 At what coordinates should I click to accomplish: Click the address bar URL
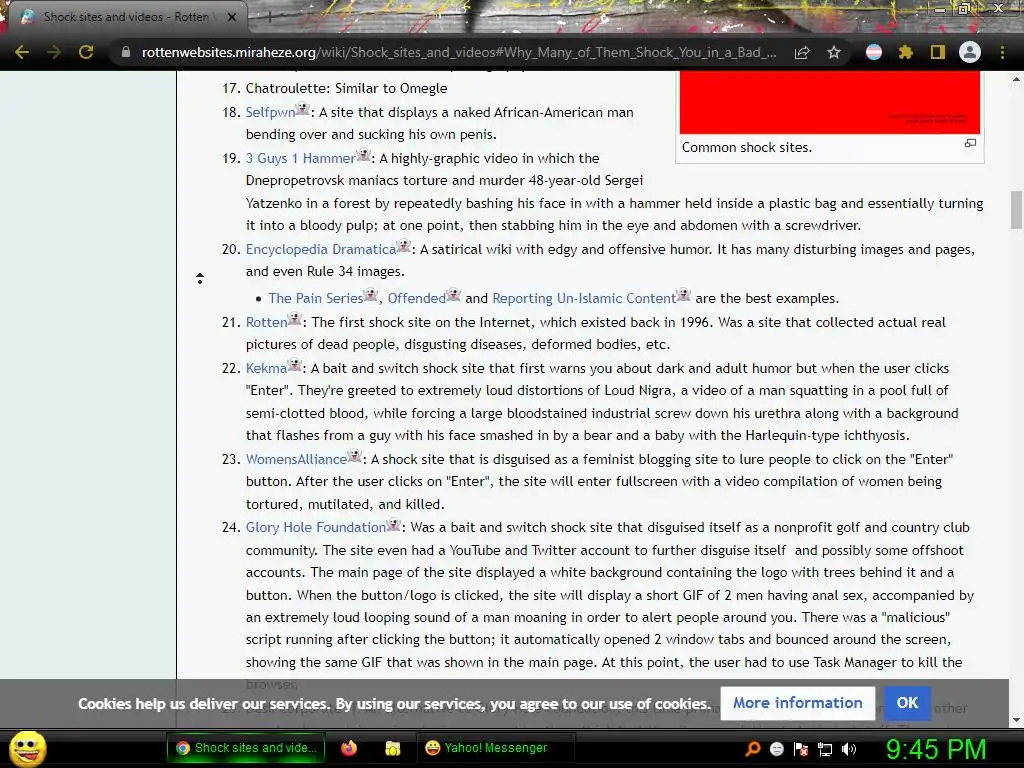pyautogui.click(x=459, y=52)
